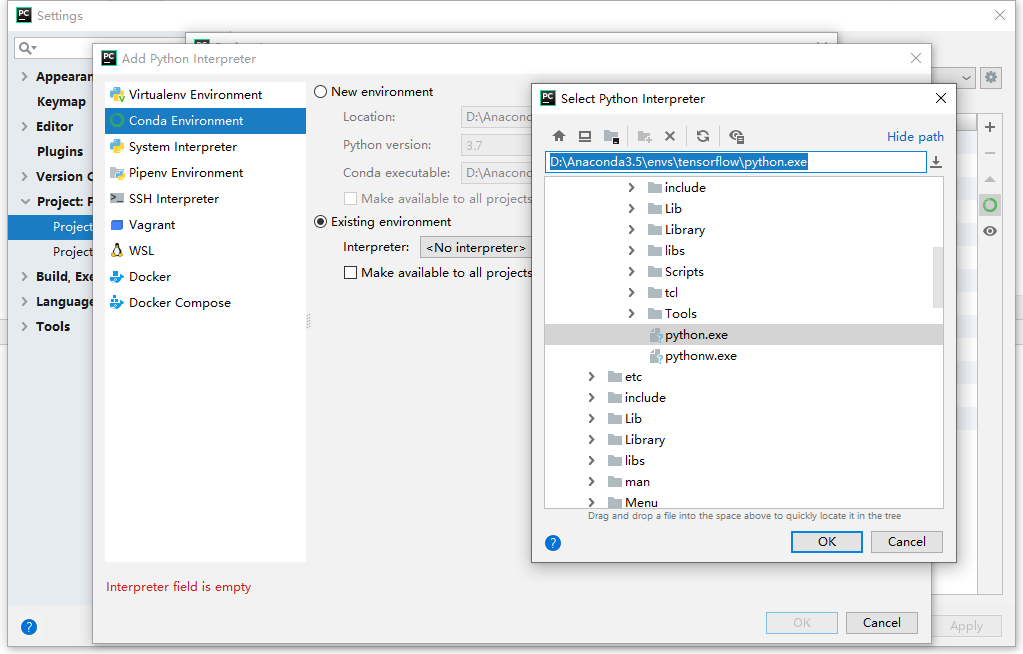Screen dimensions: 1023x654
Task: Toggle show hidden files and directories icon
Action: 737,136
